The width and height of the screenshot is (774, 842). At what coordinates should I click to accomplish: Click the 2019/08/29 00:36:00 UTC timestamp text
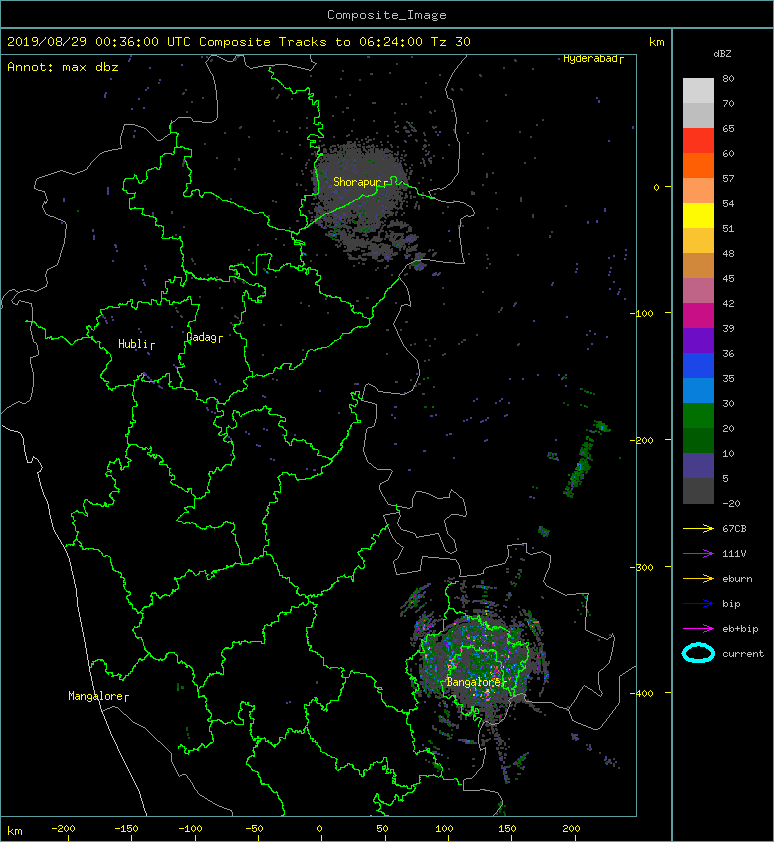pyautogui.click(x=99, y=42)
